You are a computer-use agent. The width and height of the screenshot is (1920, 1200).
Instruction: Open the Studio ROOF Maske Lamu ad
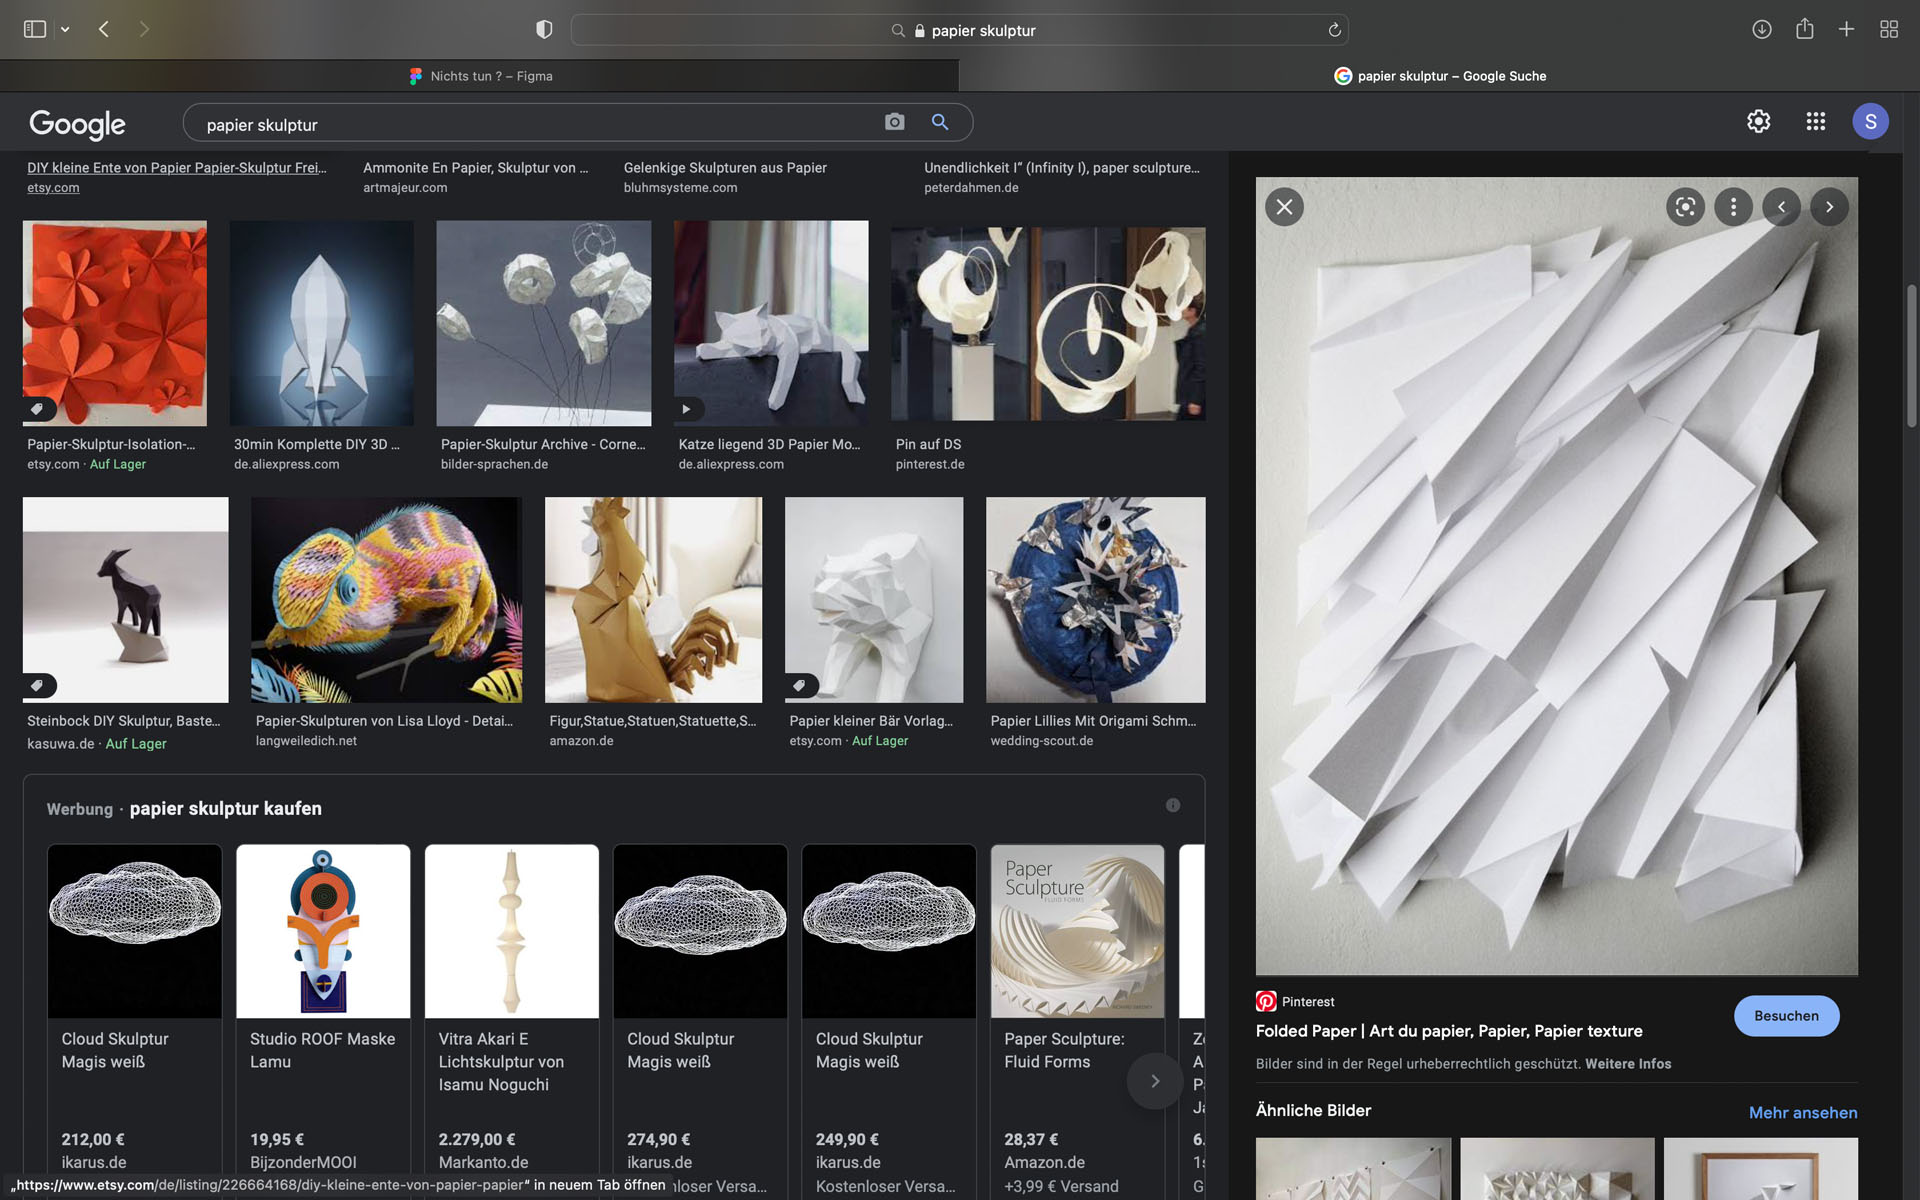323,1020
